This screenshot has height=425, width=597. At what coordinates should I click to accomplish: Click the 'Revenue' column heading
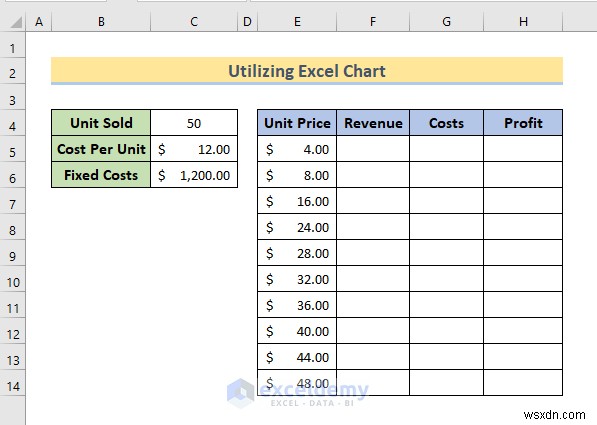click(x=373, y=123)
